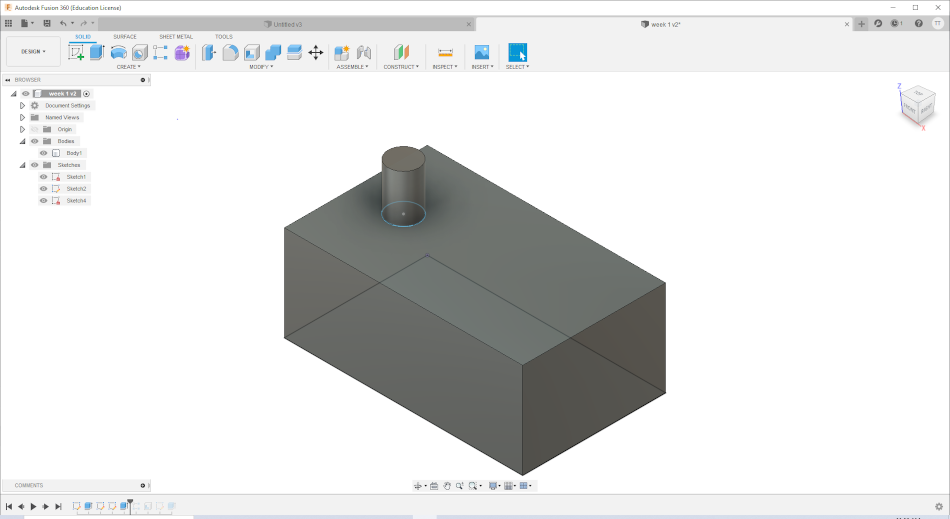Viewport: 950px width, 519px height.
Task: Toggle visibility of Origin folder
Action: 35,130
